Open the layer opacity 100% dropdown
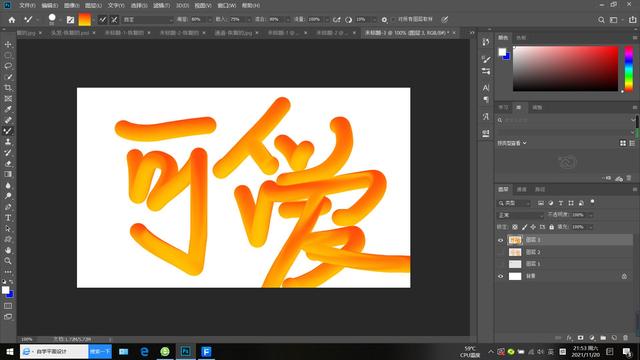640x360 pixels. [x=590, y=215]
